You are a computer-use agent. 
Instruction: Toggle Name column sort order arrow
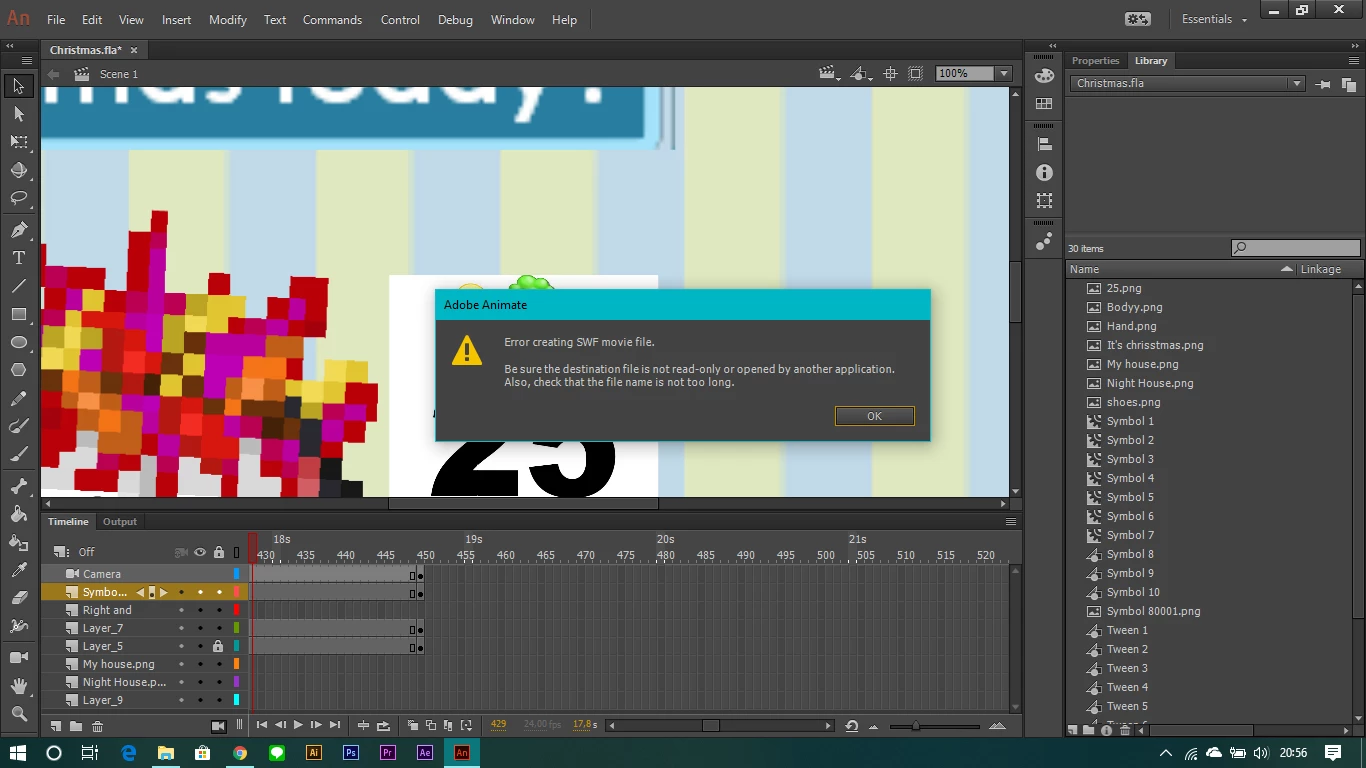(x=1287, y=270)
